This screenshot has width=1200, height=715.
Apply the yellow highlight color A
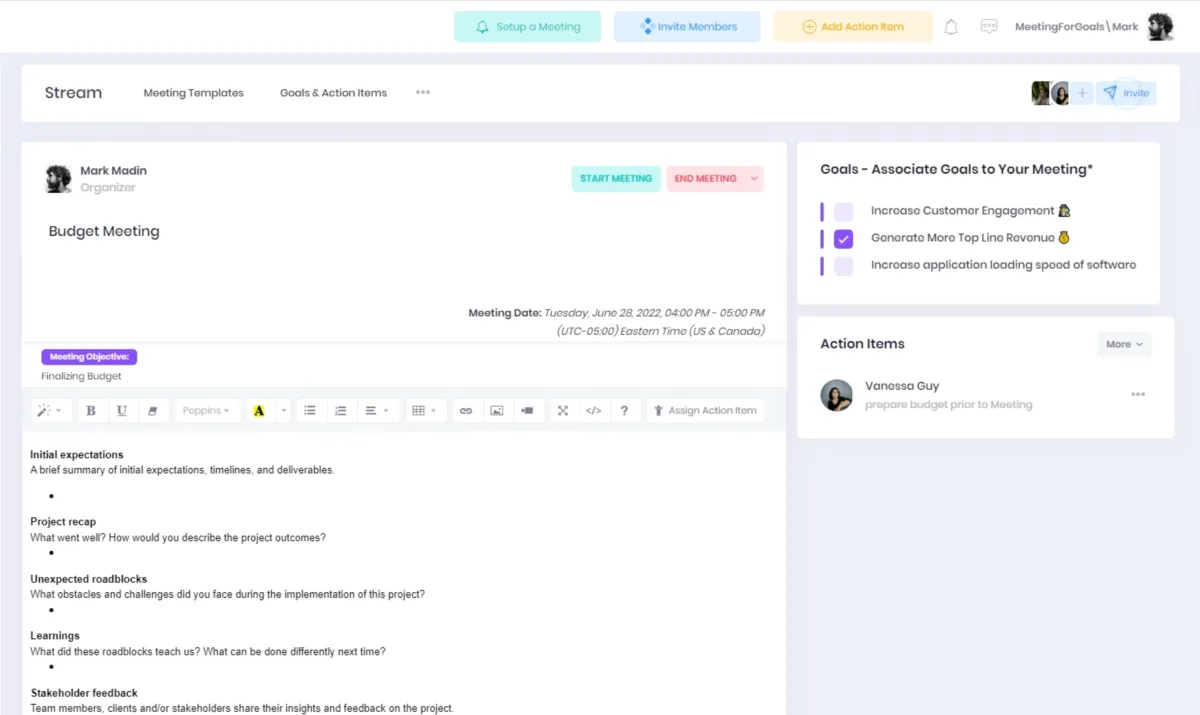point(259,411)
